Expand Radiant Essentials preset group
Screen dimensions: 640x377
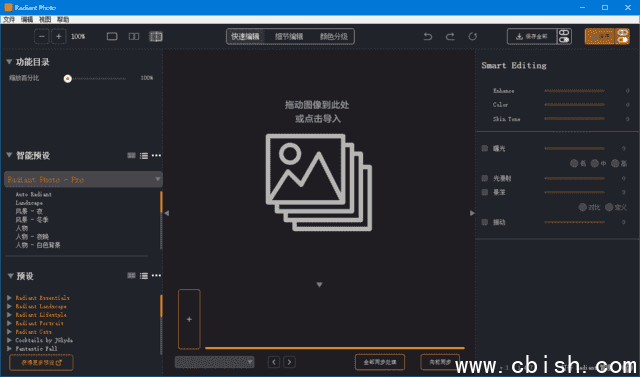tap(9, 298)
